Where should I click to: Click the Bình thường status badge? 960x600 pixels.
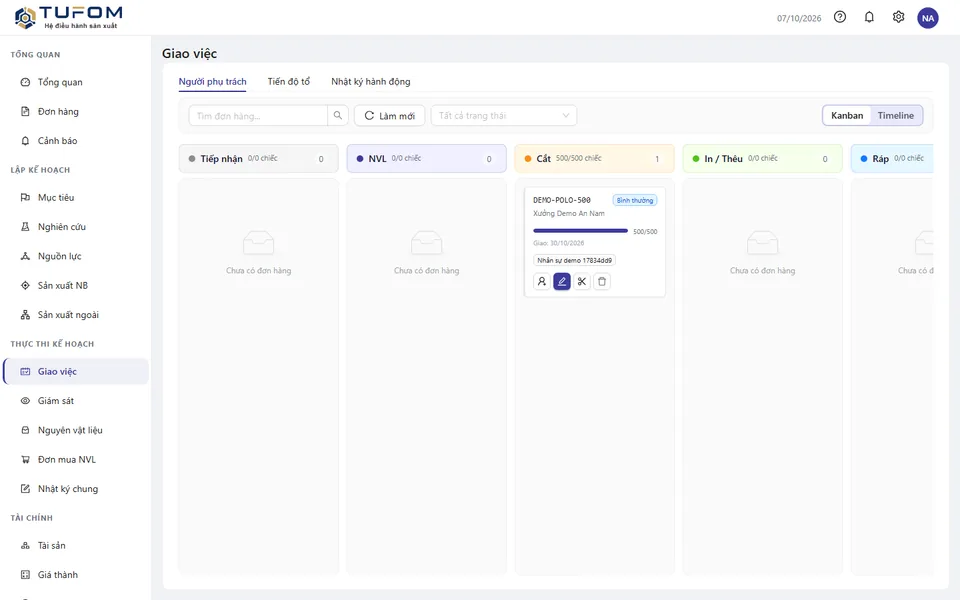pos(635,200)
